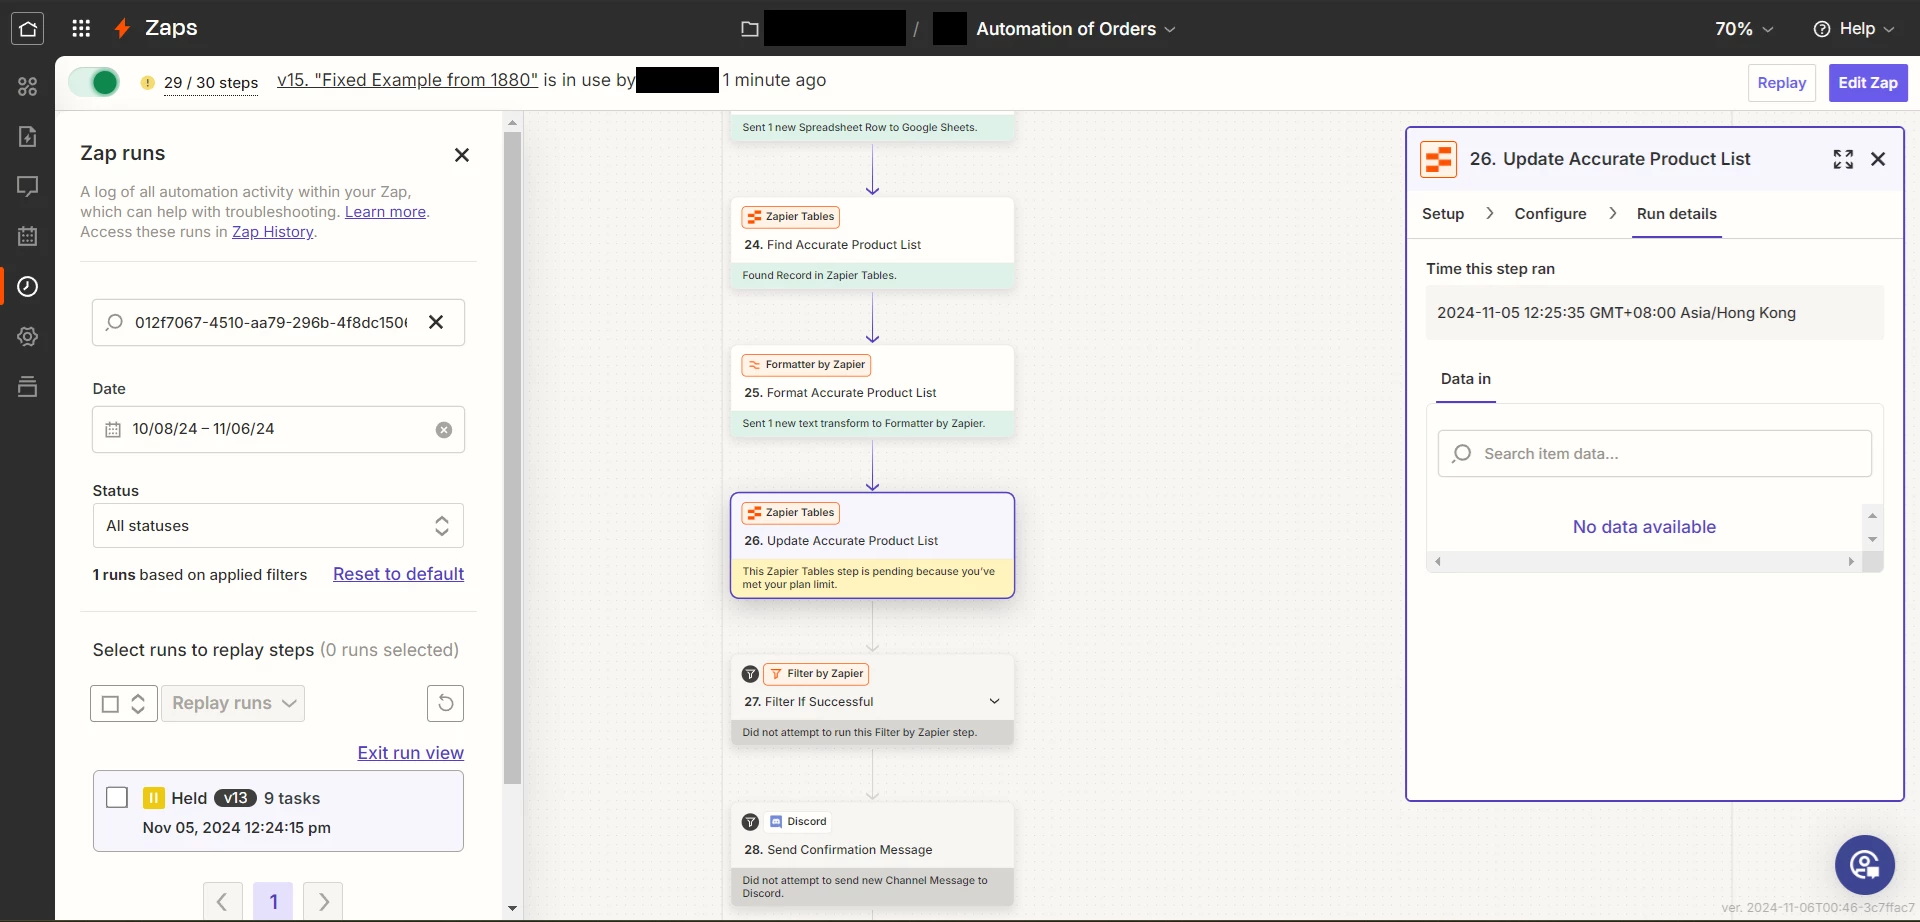Click the Zaps lightning bolt logo
This screenshot has height=922, width=1920.
pos(122,29)
